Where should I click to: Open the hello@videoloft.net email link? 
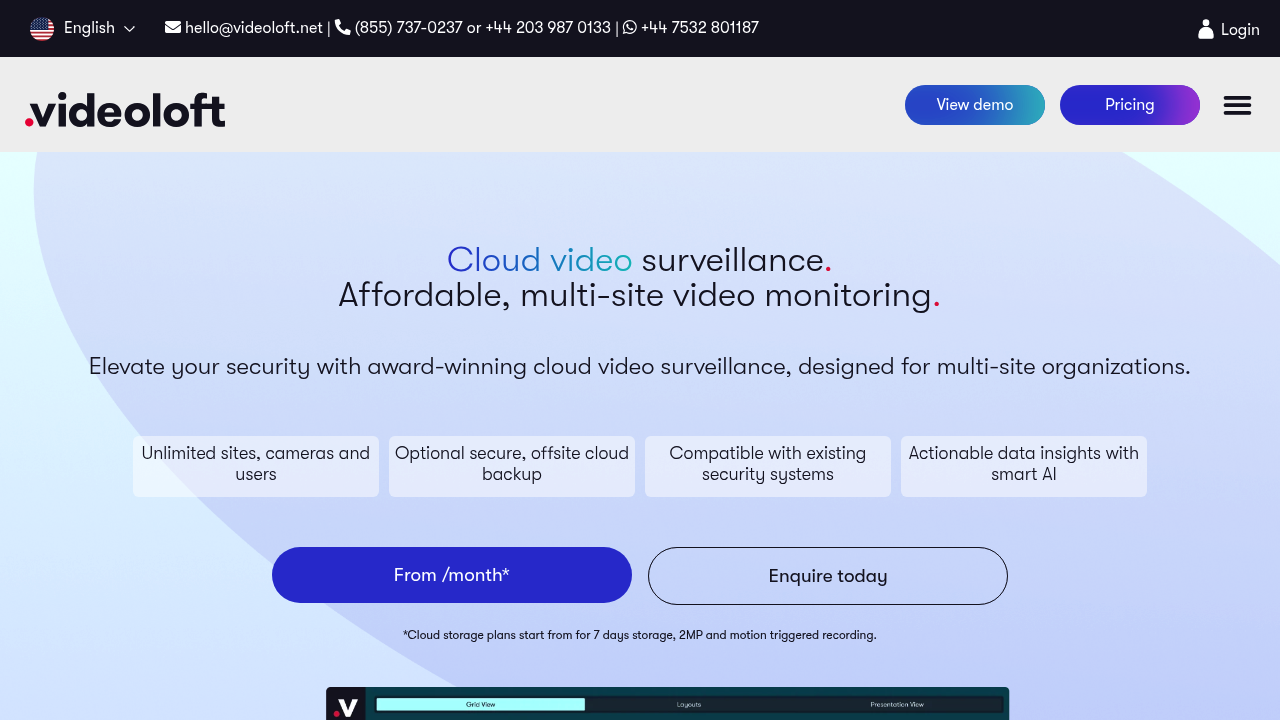254,28
